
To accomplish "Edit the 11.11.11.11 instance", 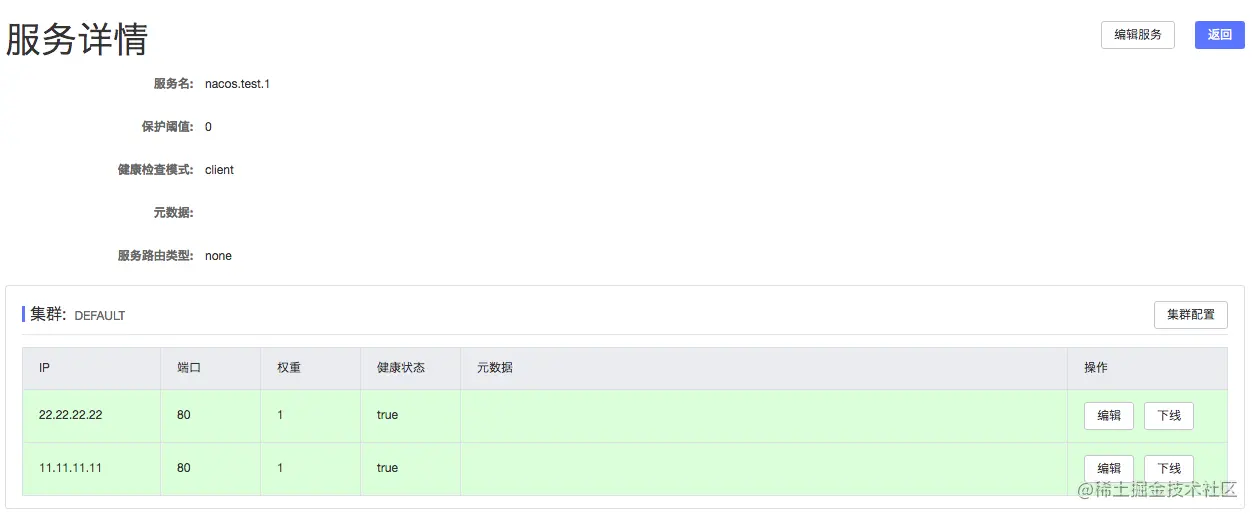I will 1108,468.
